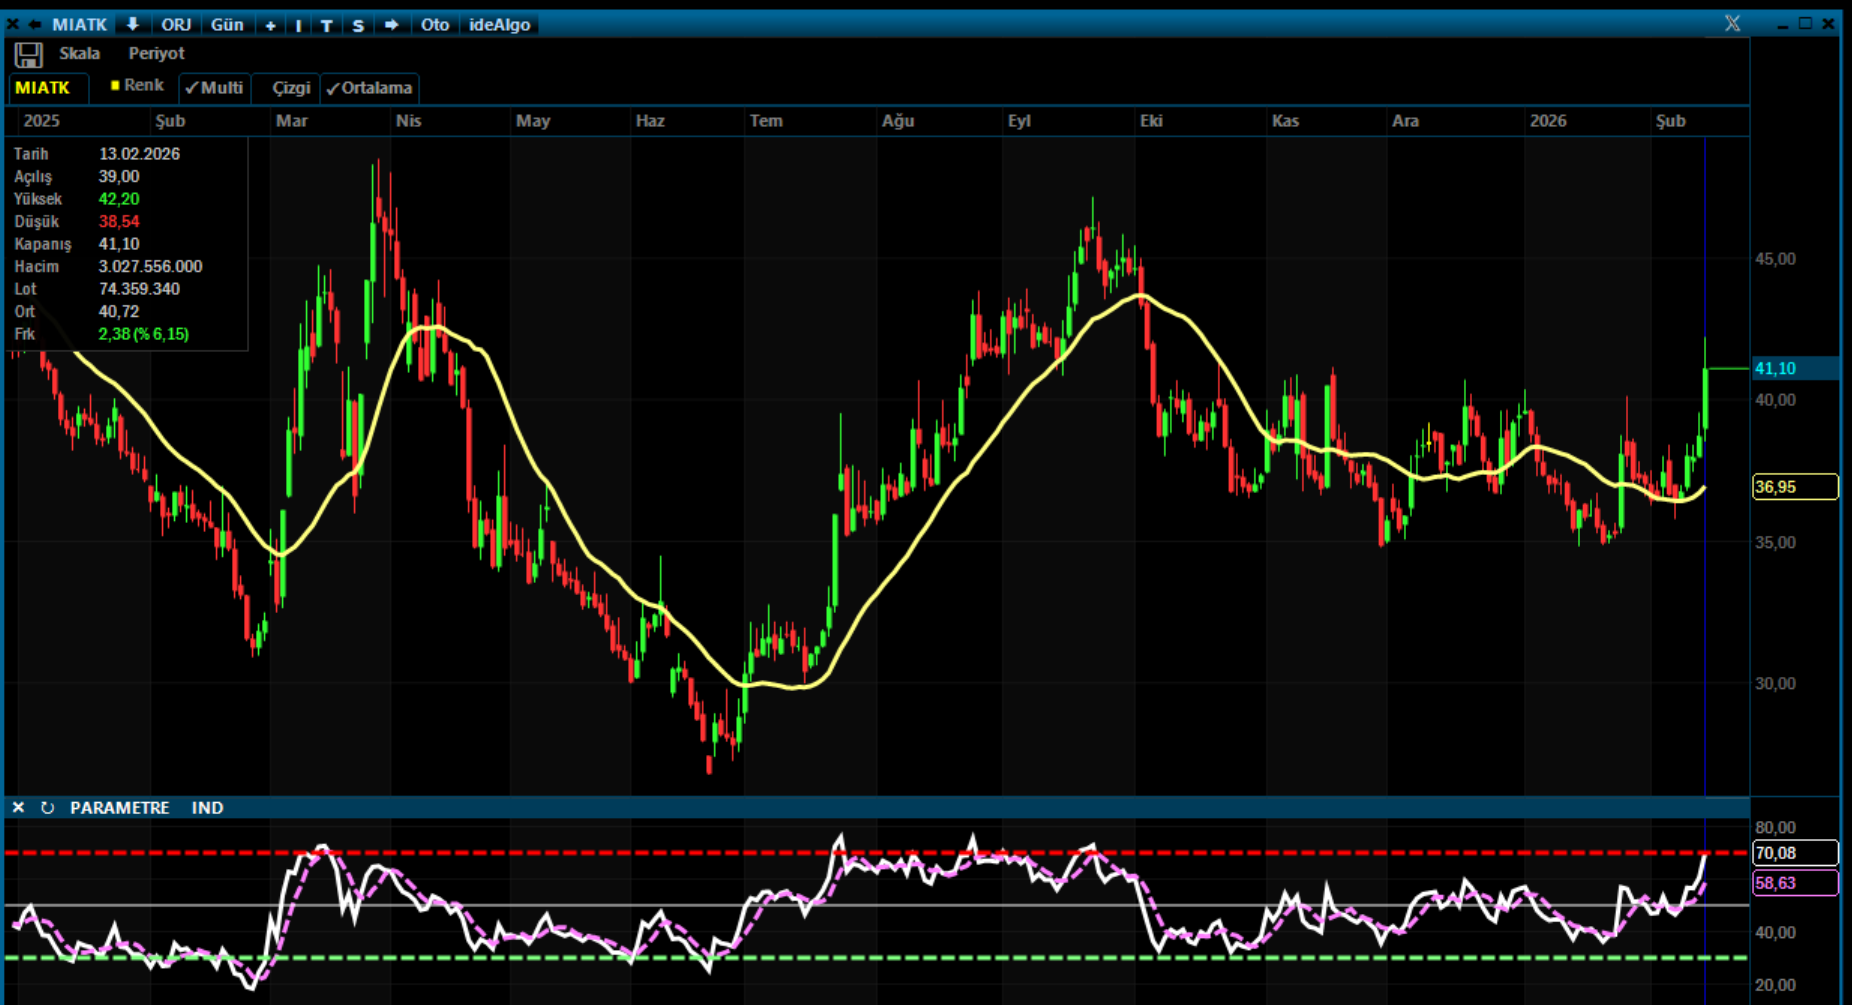
Task: Click the save floppy disk icon
Action: click(28, 55)
